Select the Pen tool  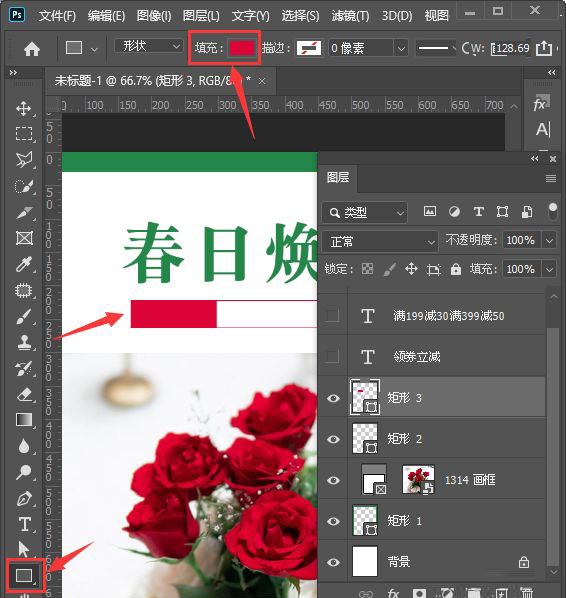24,498
